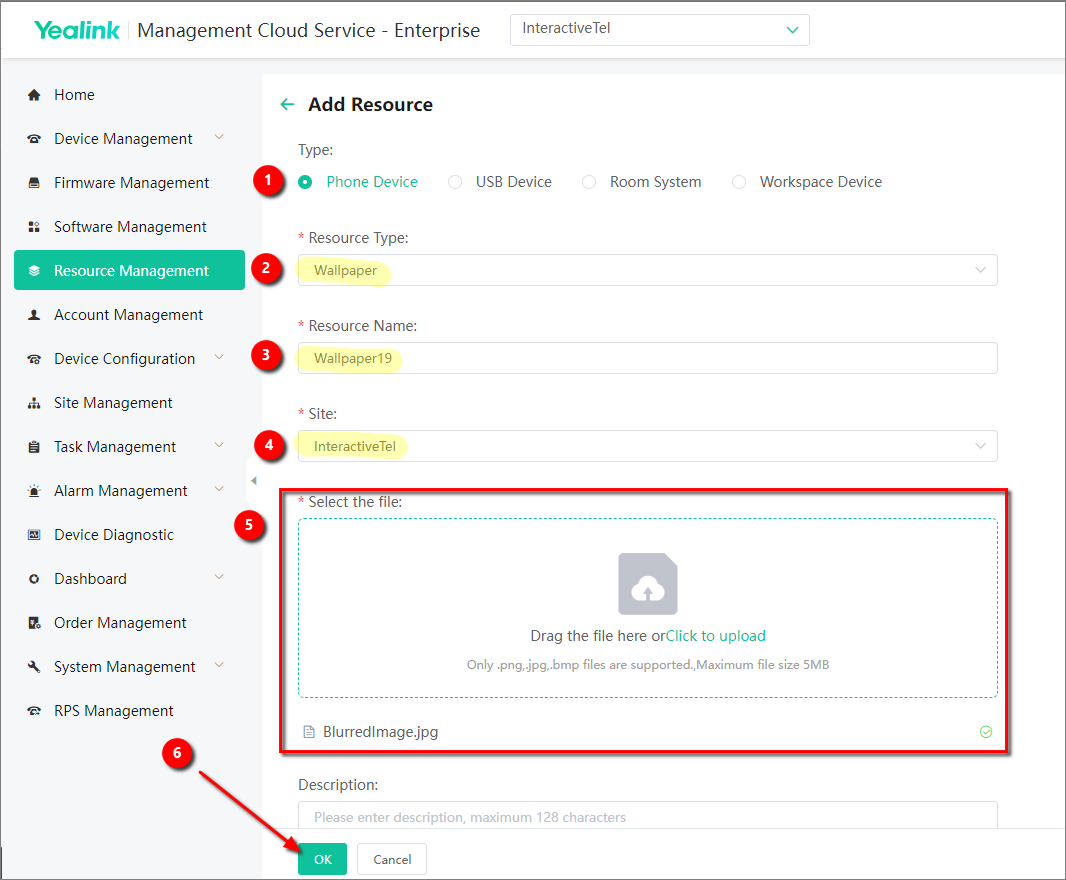Open Account Management in the sidebar

pyautogui.click(x=128, y=315)
